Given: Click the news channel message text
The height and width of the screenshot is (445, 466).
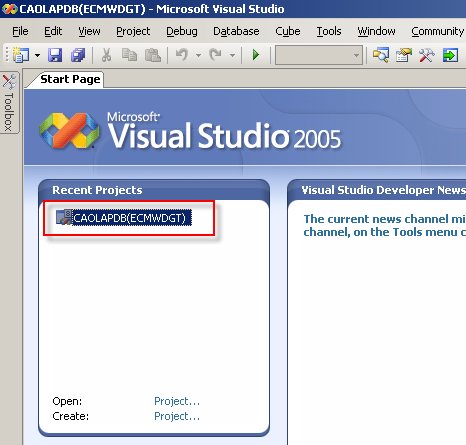Looking at the screenshot, I should pos(384,225).
